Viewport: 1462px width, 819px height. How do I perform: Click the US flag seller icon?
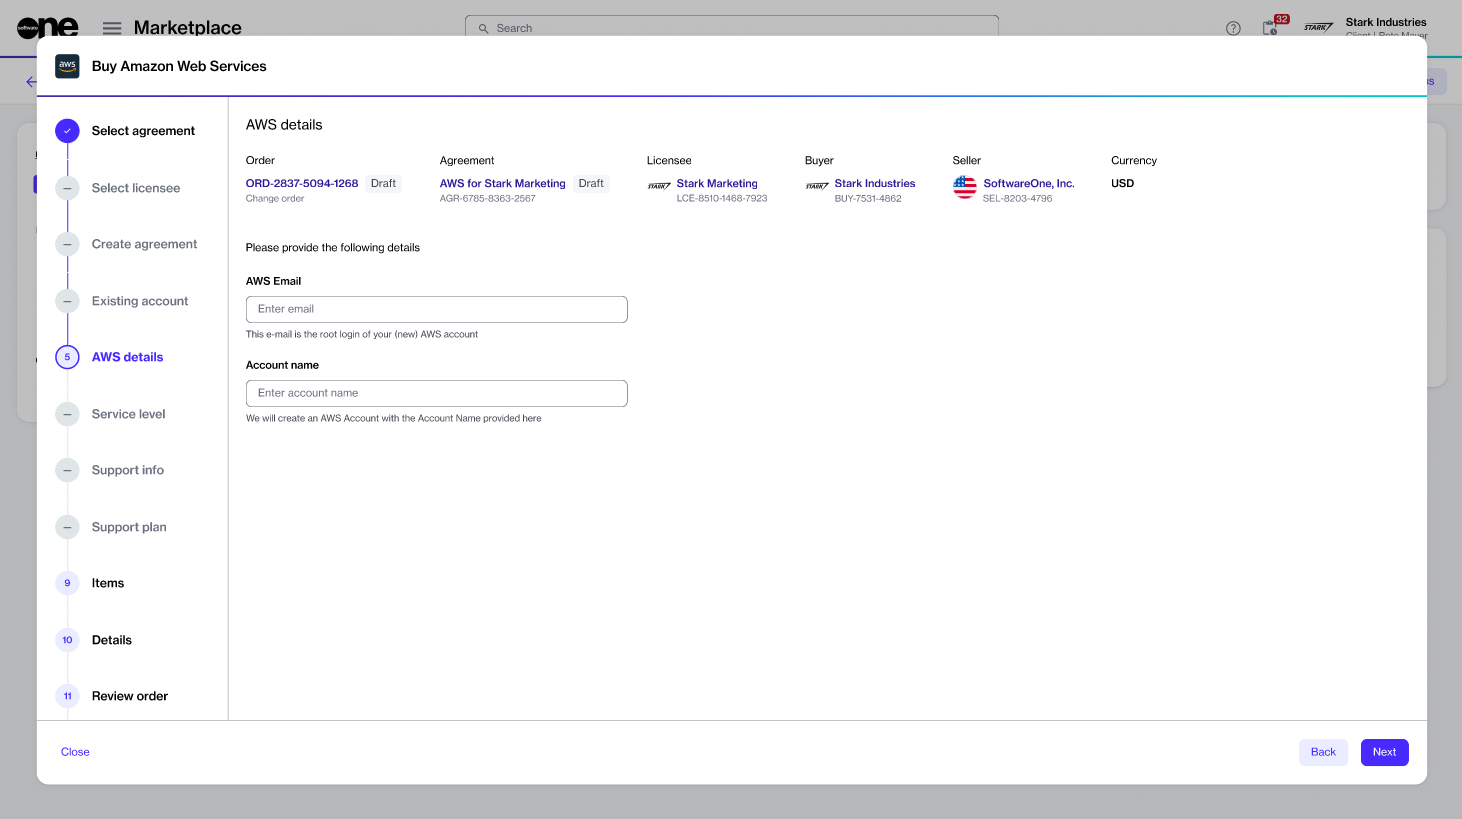[x=964, y=187]
